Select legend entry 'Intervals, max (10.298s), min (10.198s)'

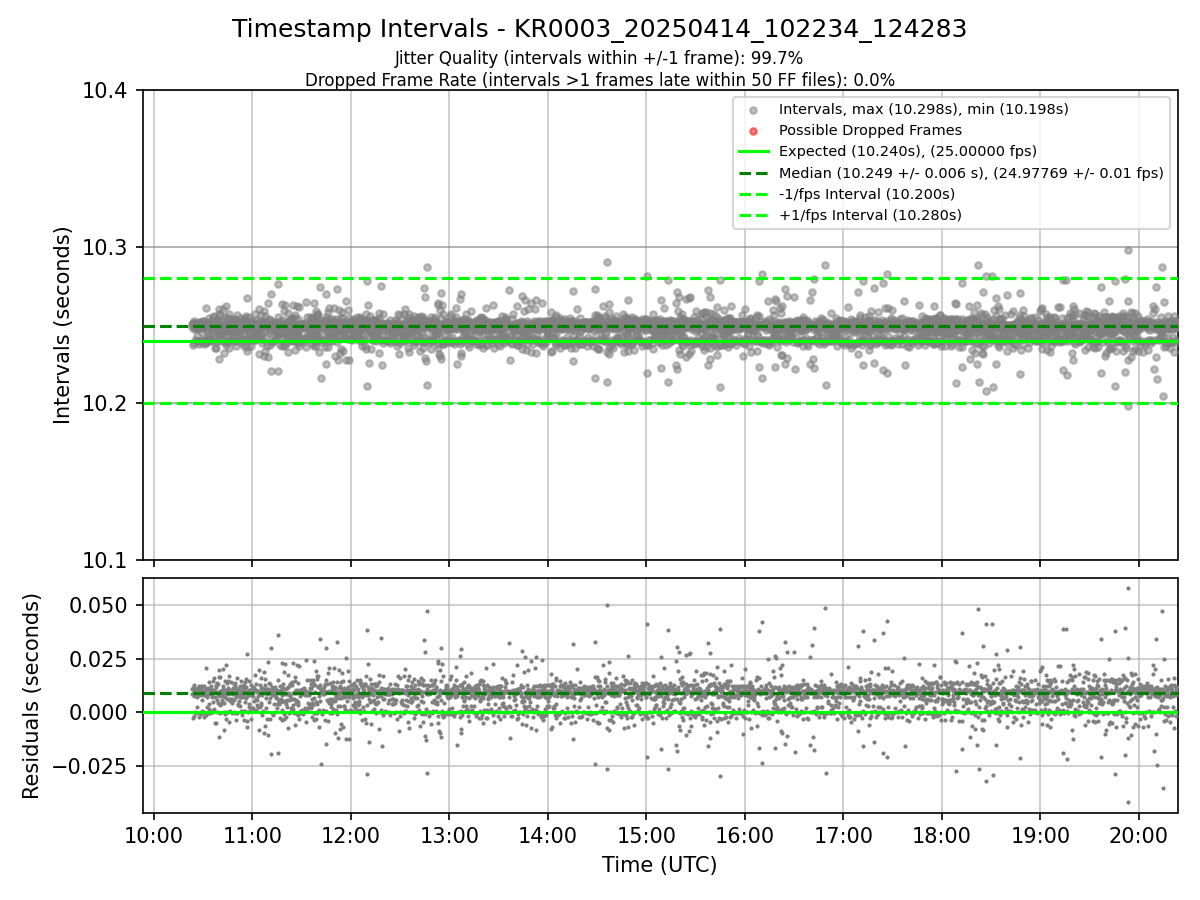[x=923, y=109]
